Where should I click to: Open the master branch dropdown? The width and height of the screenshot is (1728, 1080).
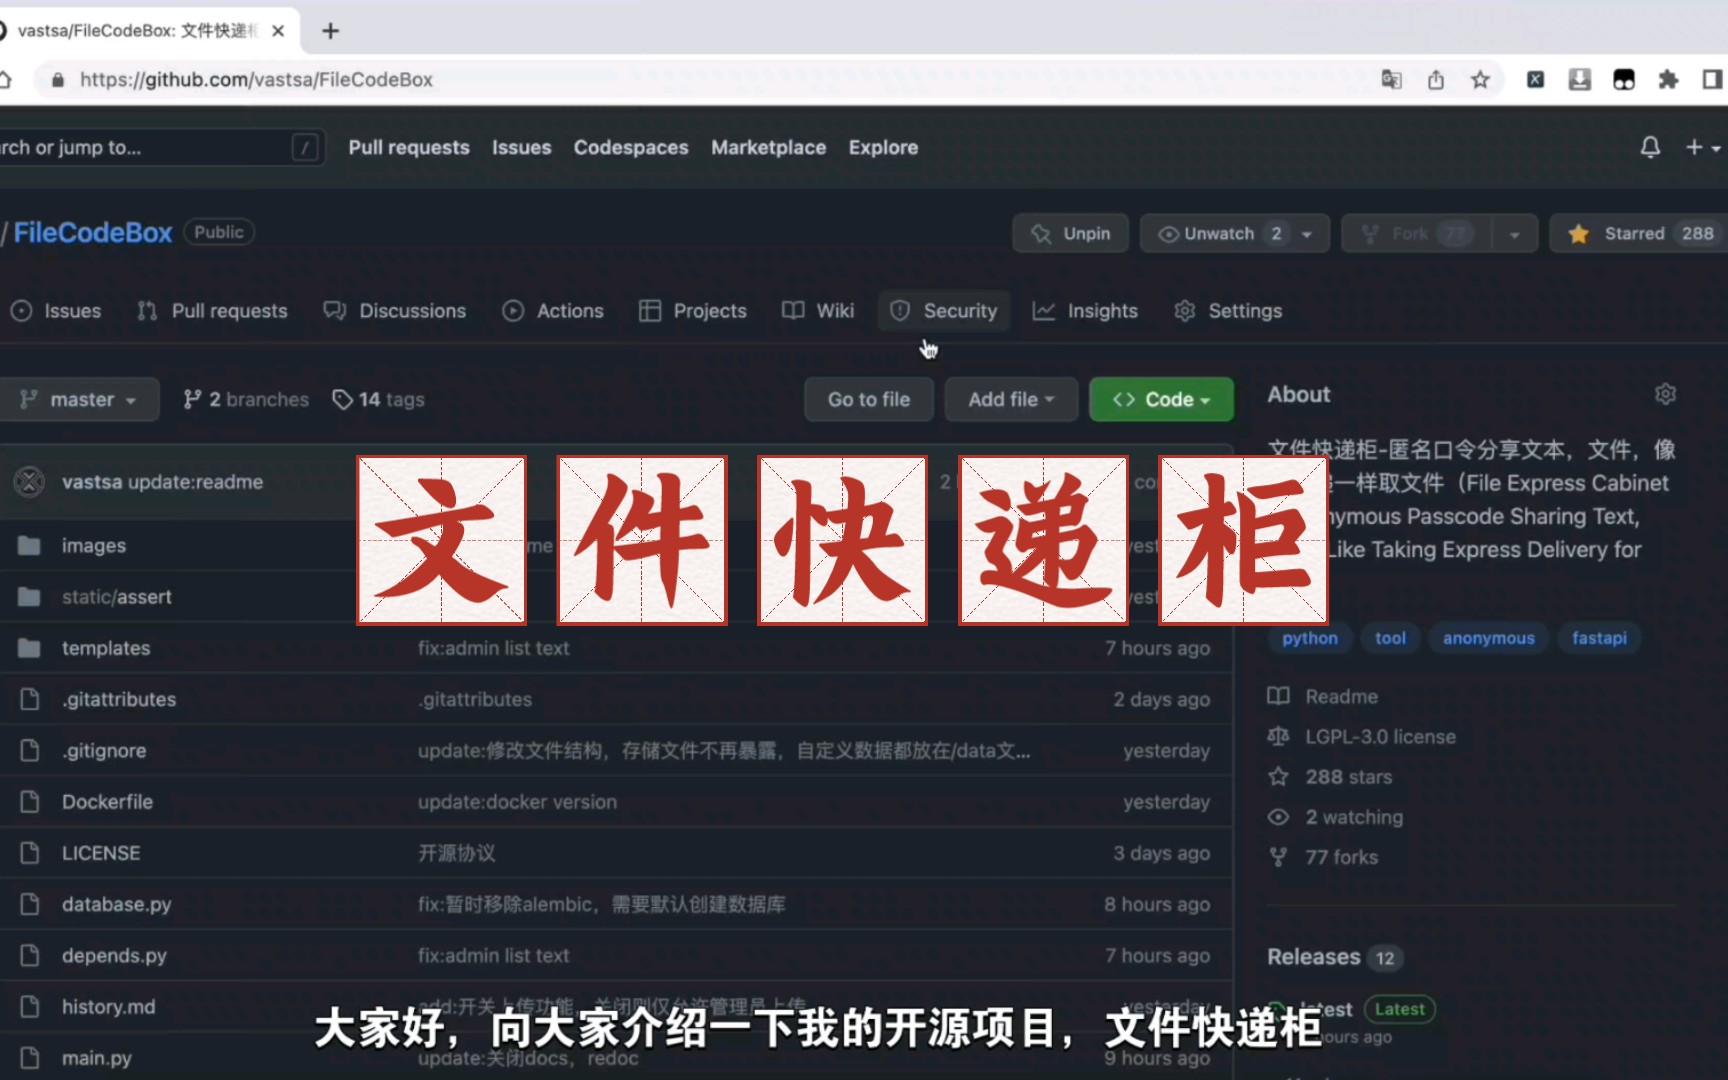pyautogui.click(x=80, y=399)
